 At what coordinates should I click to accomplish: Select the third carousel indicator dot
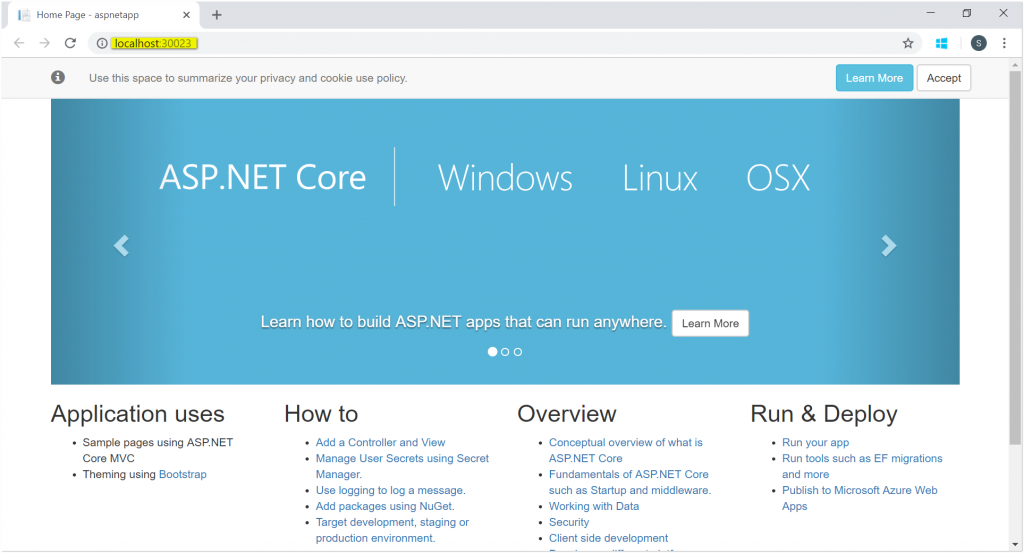pyautogui.click(x=518, y=352)
